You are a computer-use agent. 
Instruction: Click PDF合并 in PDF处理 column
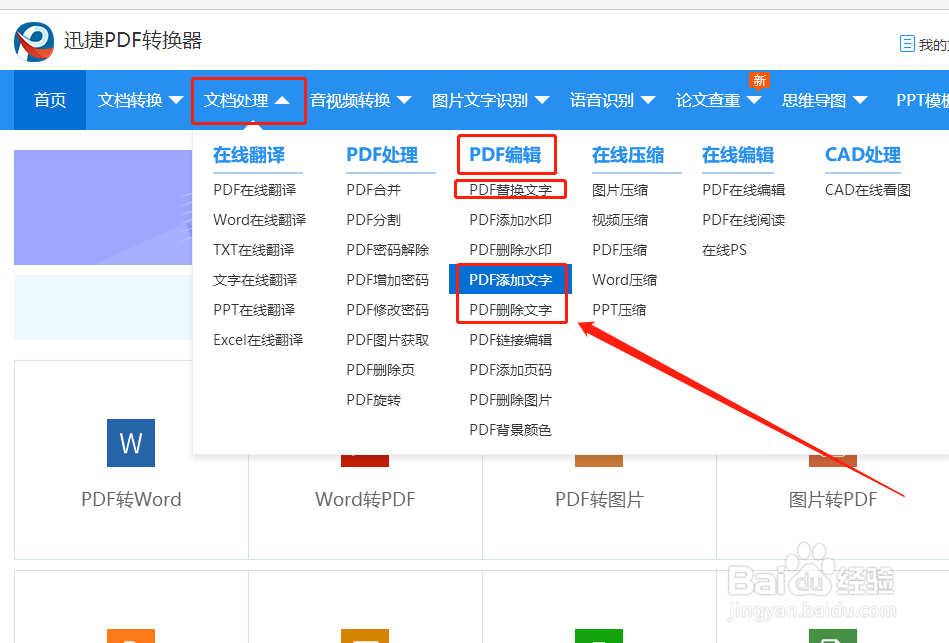coord(373,190)
